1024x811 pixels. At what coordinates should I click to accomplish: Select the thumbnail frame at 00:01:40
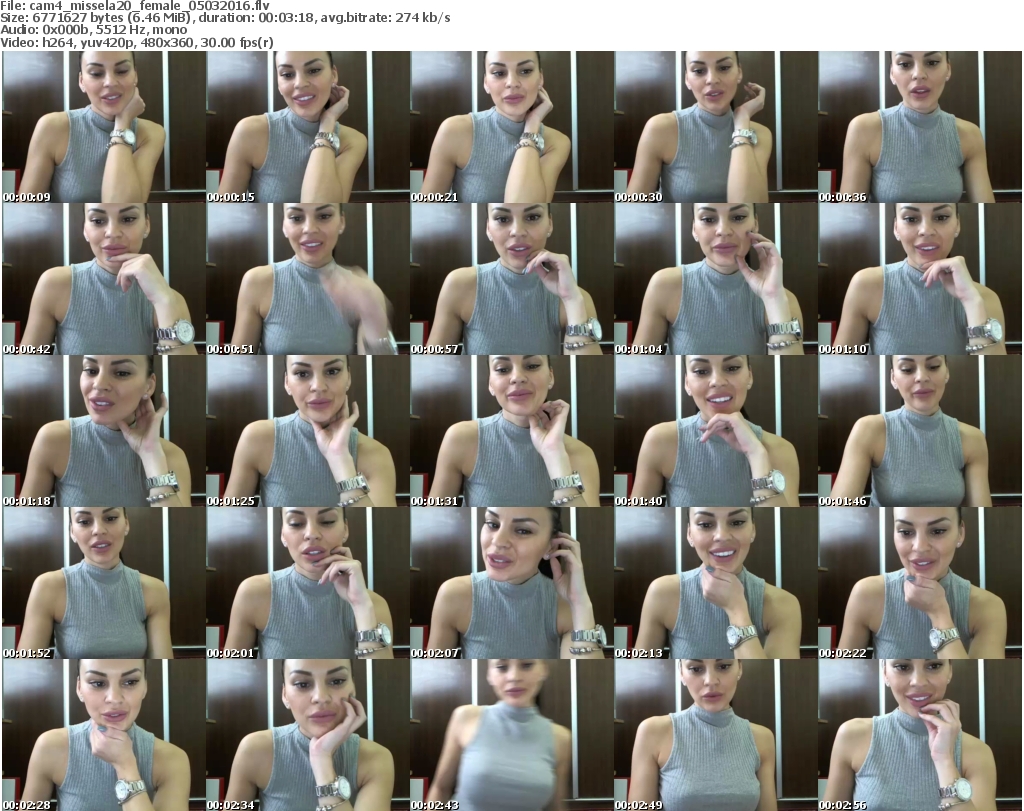coord(716,431)
